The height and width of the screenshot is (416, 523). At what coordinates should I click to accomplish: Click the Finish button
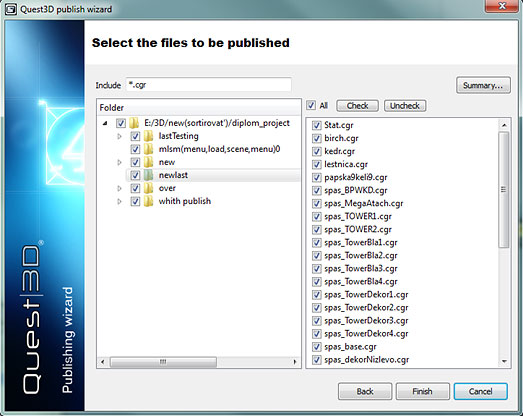[423, 391]
